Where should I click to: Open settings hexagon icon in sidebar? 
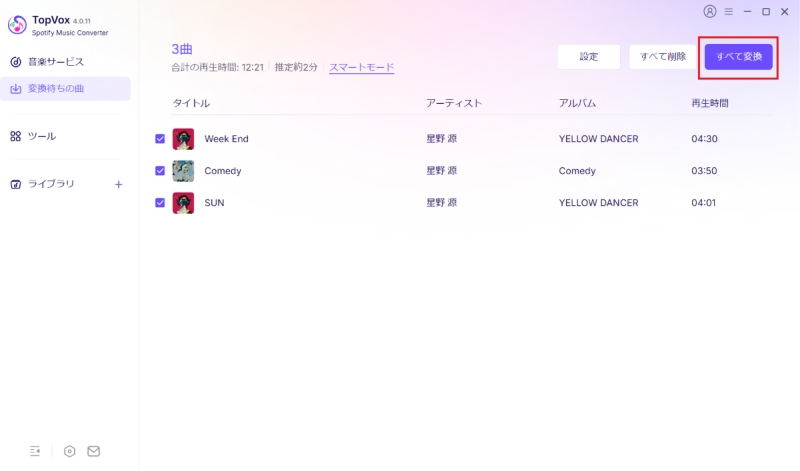(x=69, y=451)
